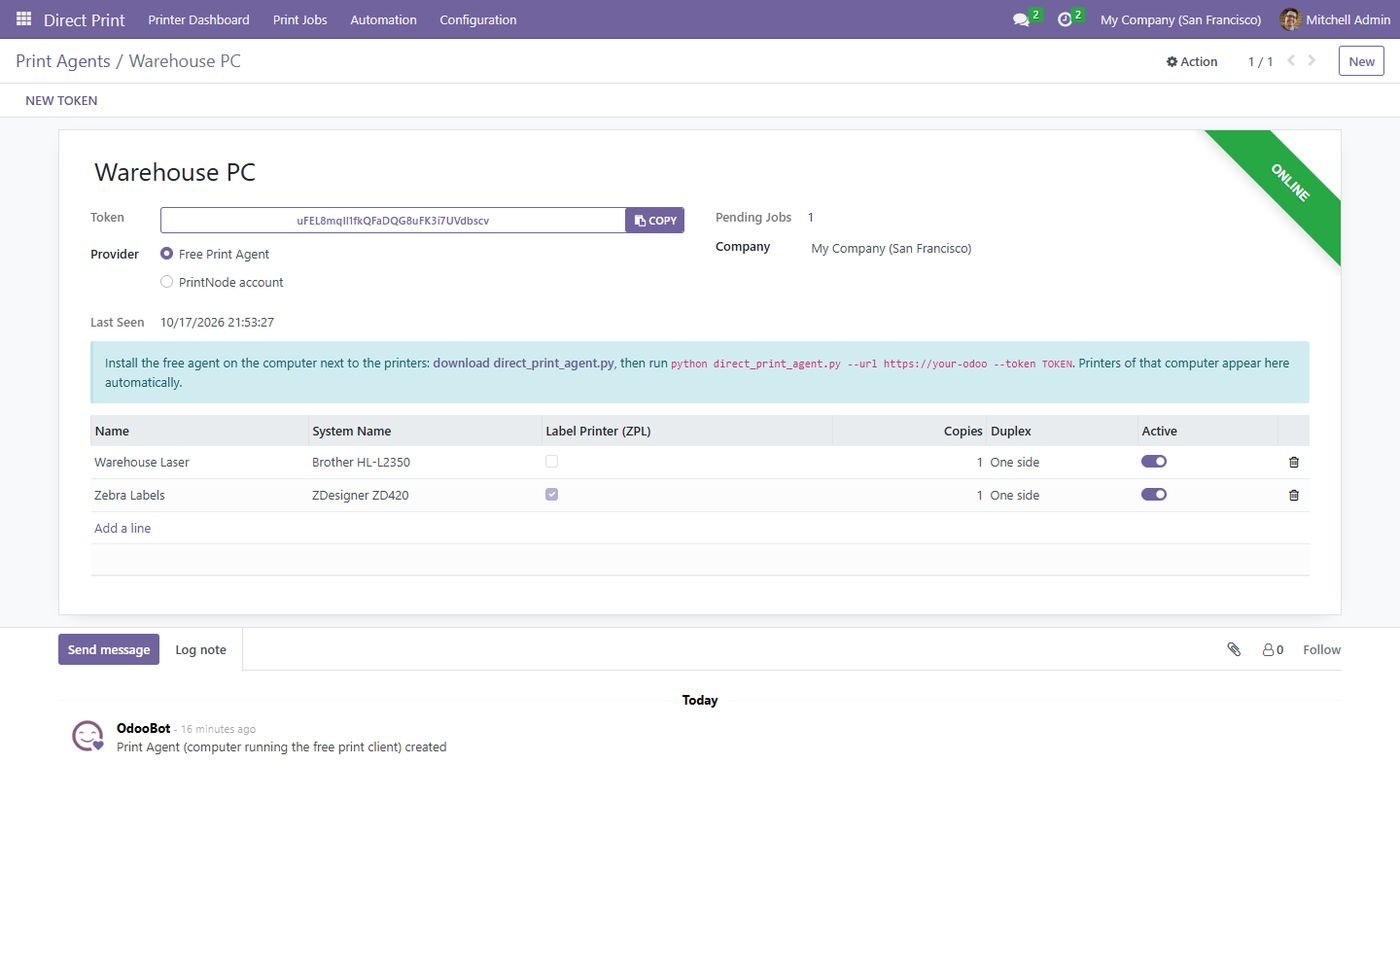Go back to Print Agents breadcrumb
This screenshot has width=1400, height=972.
tap(63, 61)
